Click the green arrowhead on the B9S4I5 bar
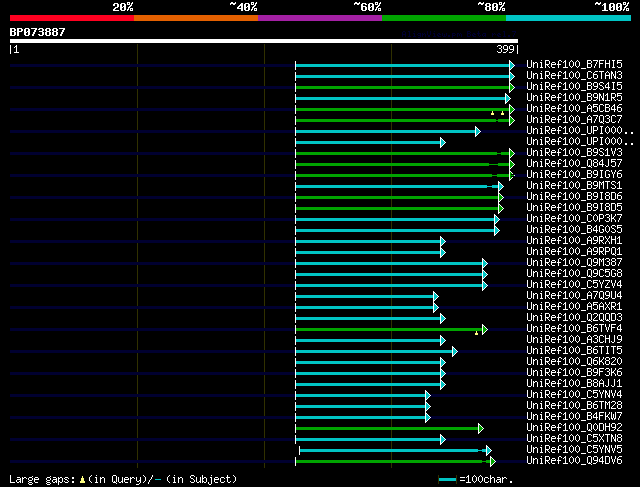This screenshot has width=640, height=487. click(x=512, y=87)
